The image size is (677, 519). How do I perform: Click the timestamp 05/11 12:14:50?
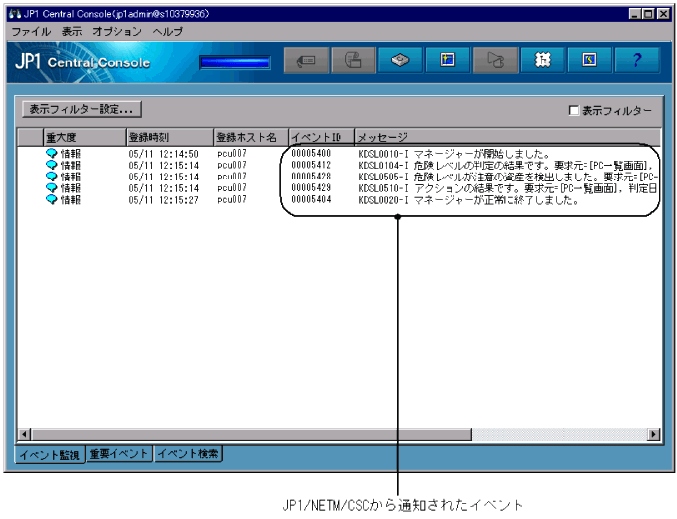pyautogui.click(x=163, y=153)
